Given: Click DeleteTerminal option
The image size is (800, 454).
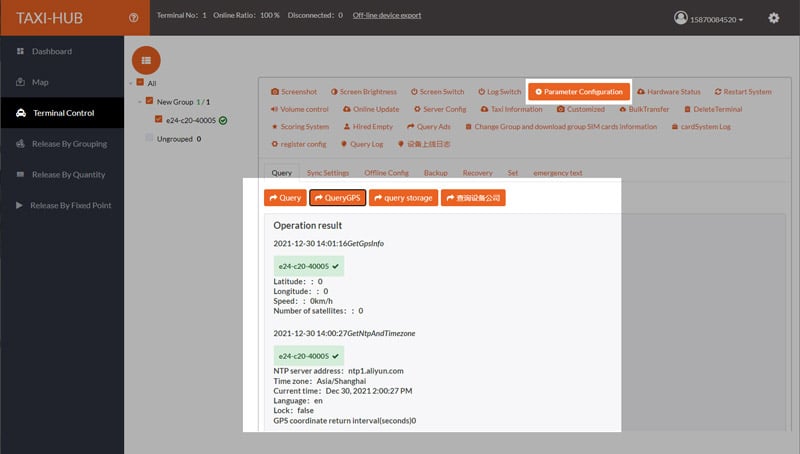Looking at the screenshot, I should pyautogui.click(x=713, y=109).
